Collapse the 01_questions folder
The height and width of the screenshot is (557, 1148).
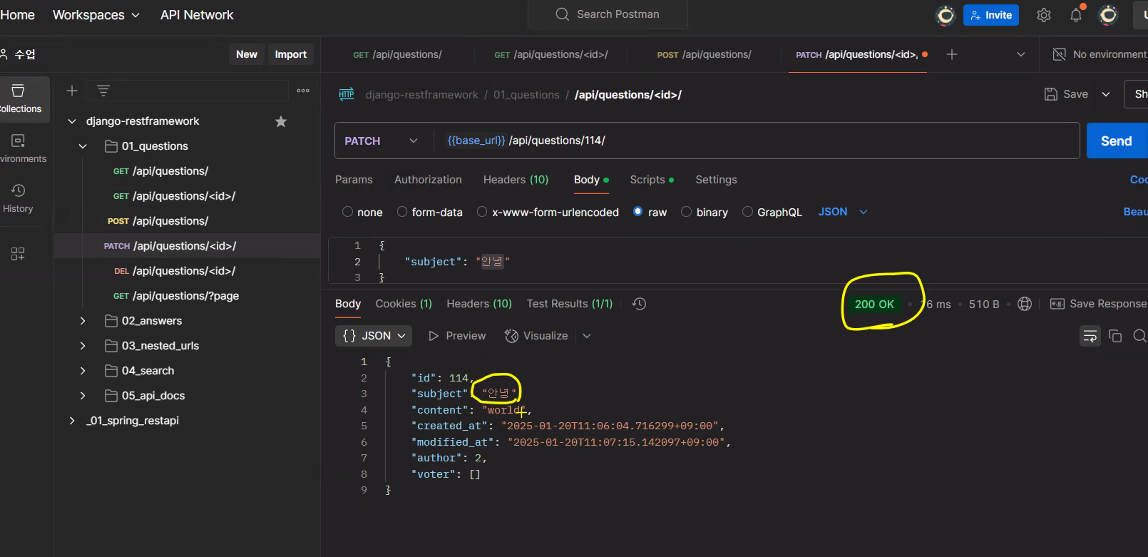(x=83, y=146)
